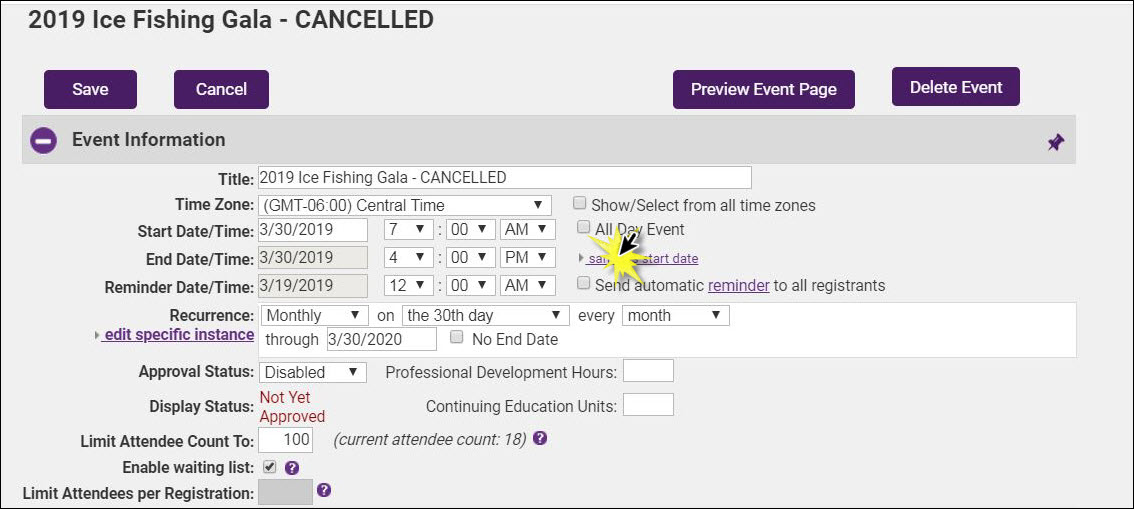Click the Delete Event button
This screenshot has height=509, width=1134.
[955, 87]
